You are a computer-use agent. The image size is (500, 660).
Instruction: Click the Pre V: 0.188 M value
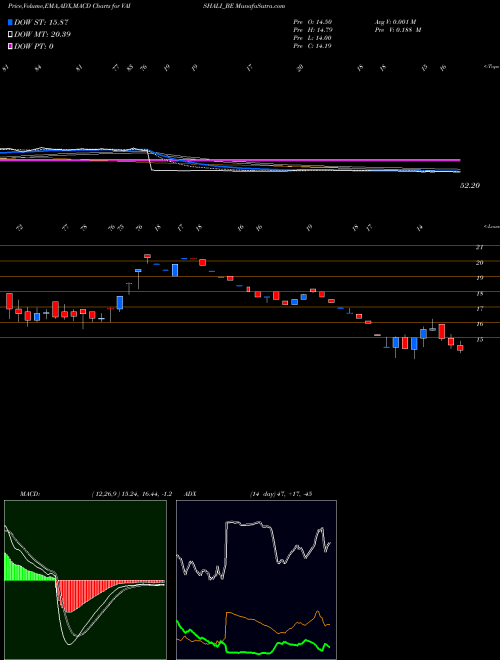397,30
